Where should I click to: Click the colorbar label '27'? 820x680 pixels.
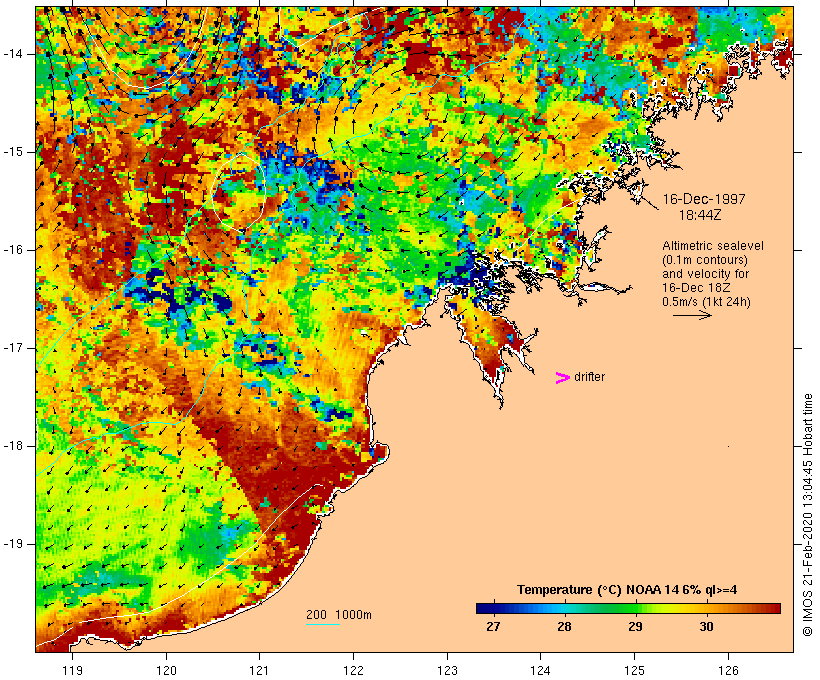[493, 626]
